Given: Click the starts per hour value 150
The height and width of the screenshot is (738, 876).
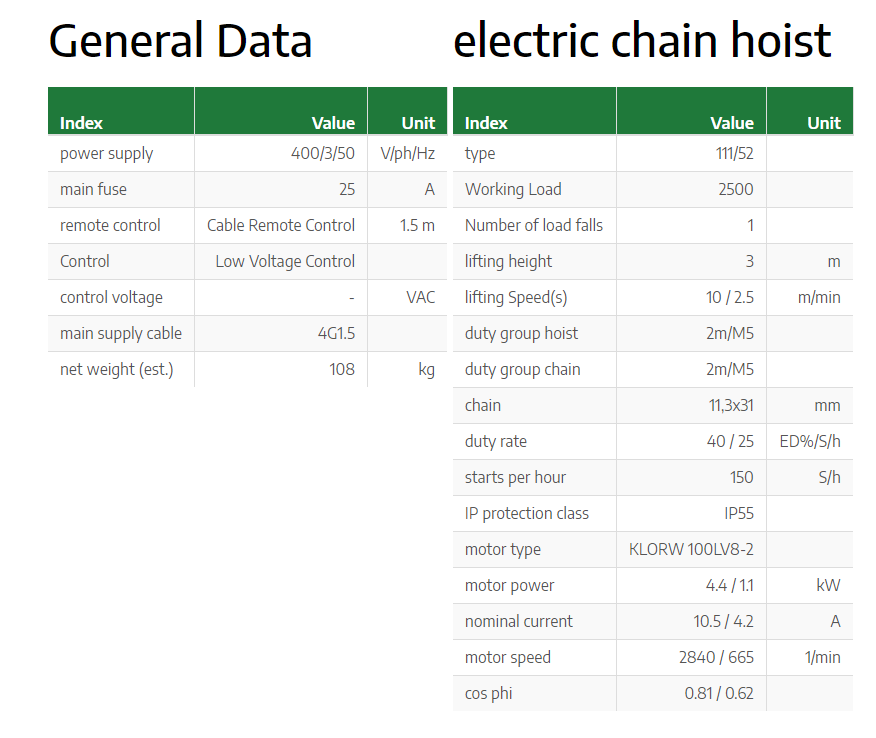Looking at the screenshot, I should 741,478.
